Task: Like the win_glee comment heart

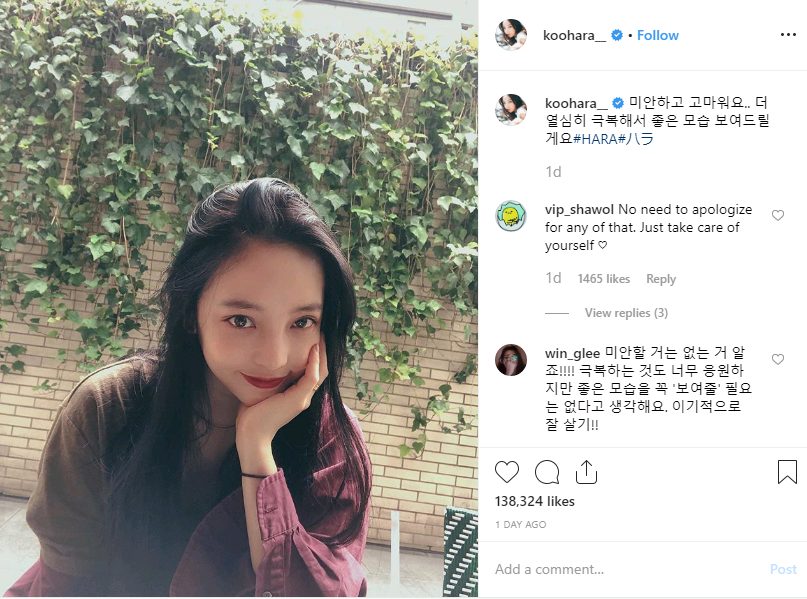Action: click(778, 359)
